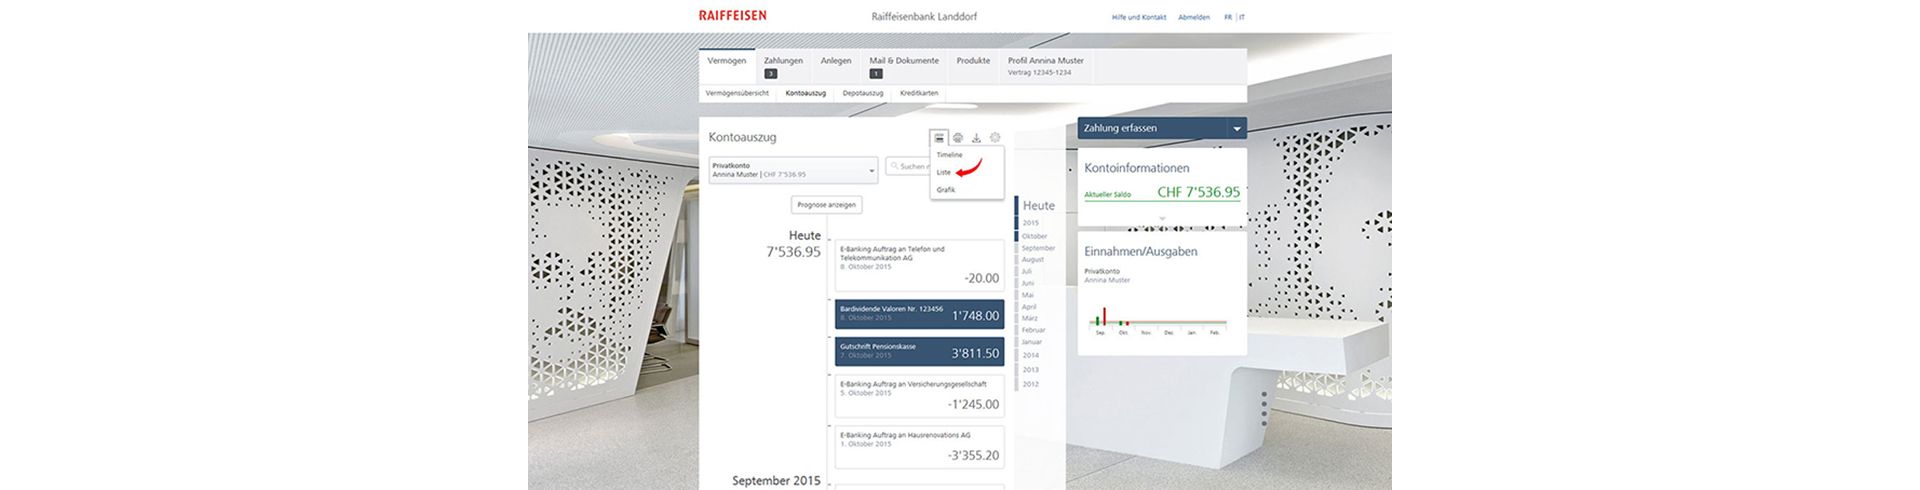The height and width of the screenshot is (490, 1920).
Task: Switch language to IT
Action: click(x=1242, y=17)
